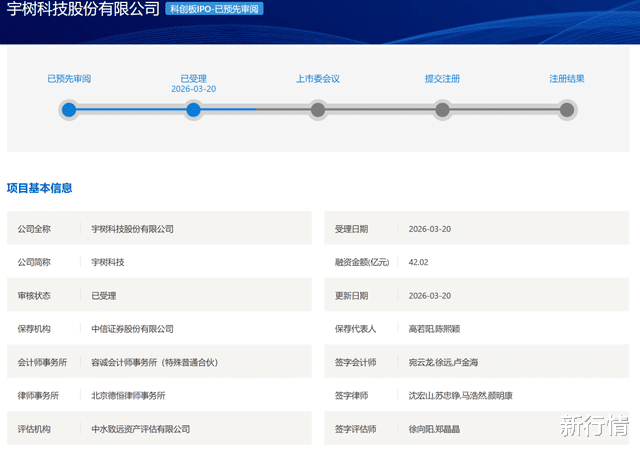Select the 上市委会议 stage label
Viewport: 640px width, 452px height.
318,78
